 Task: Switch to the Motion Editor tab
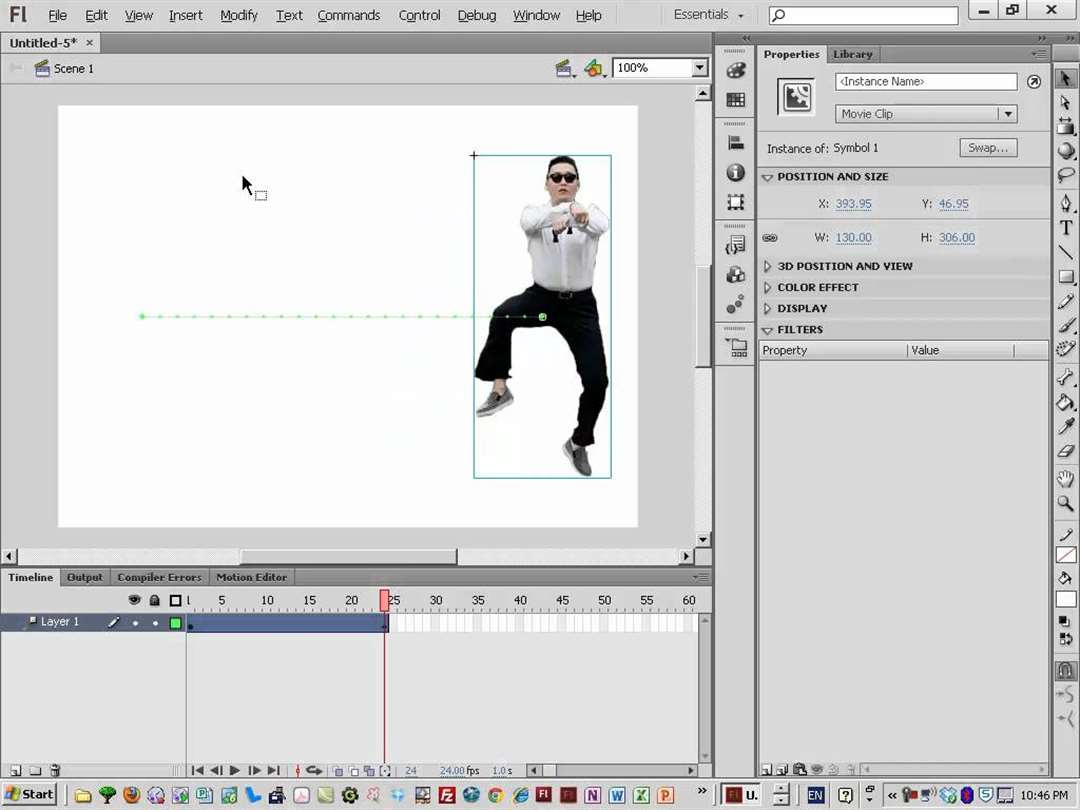point(251,577)
